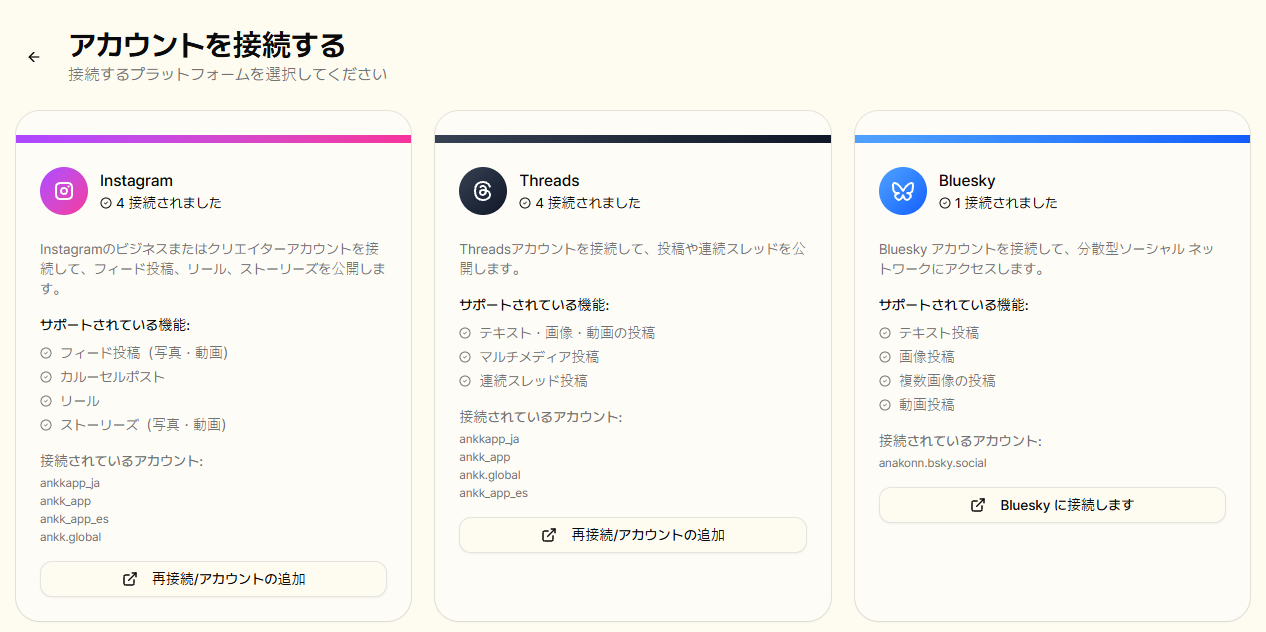Click the Instagram logo icon
The height and width of the screenshot is (632, 1266).
pos(64,191)
